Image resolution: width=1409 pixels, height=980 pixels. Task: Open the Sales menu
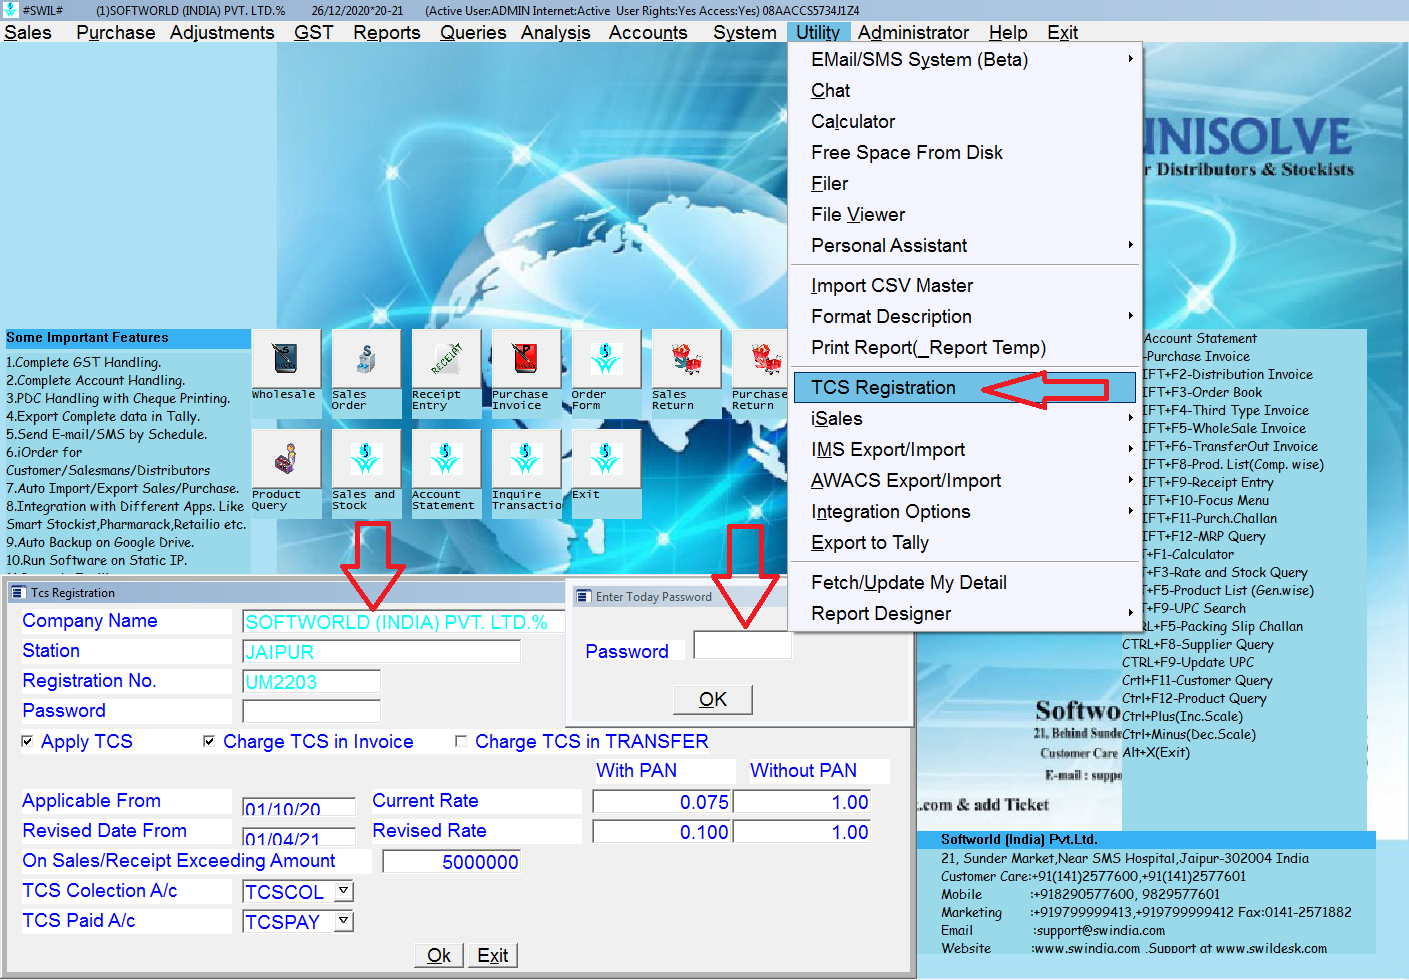28,32
